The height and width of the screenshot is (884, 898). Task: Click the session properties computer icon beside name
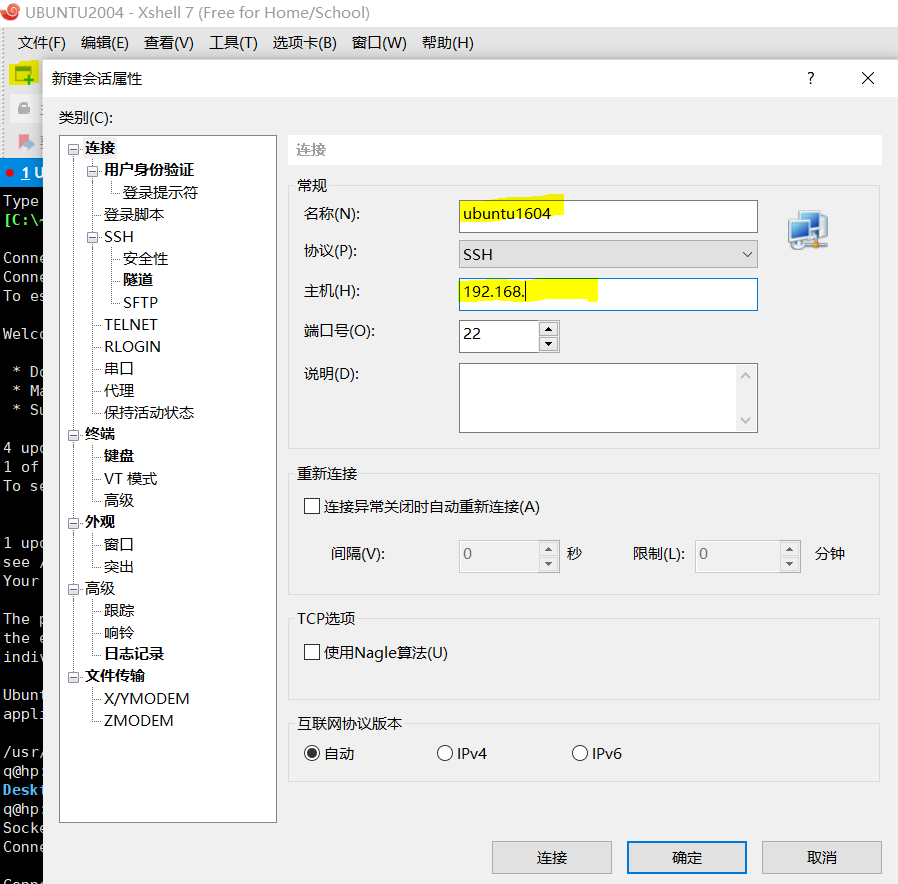pyautogui.click(x=808, y=230)
